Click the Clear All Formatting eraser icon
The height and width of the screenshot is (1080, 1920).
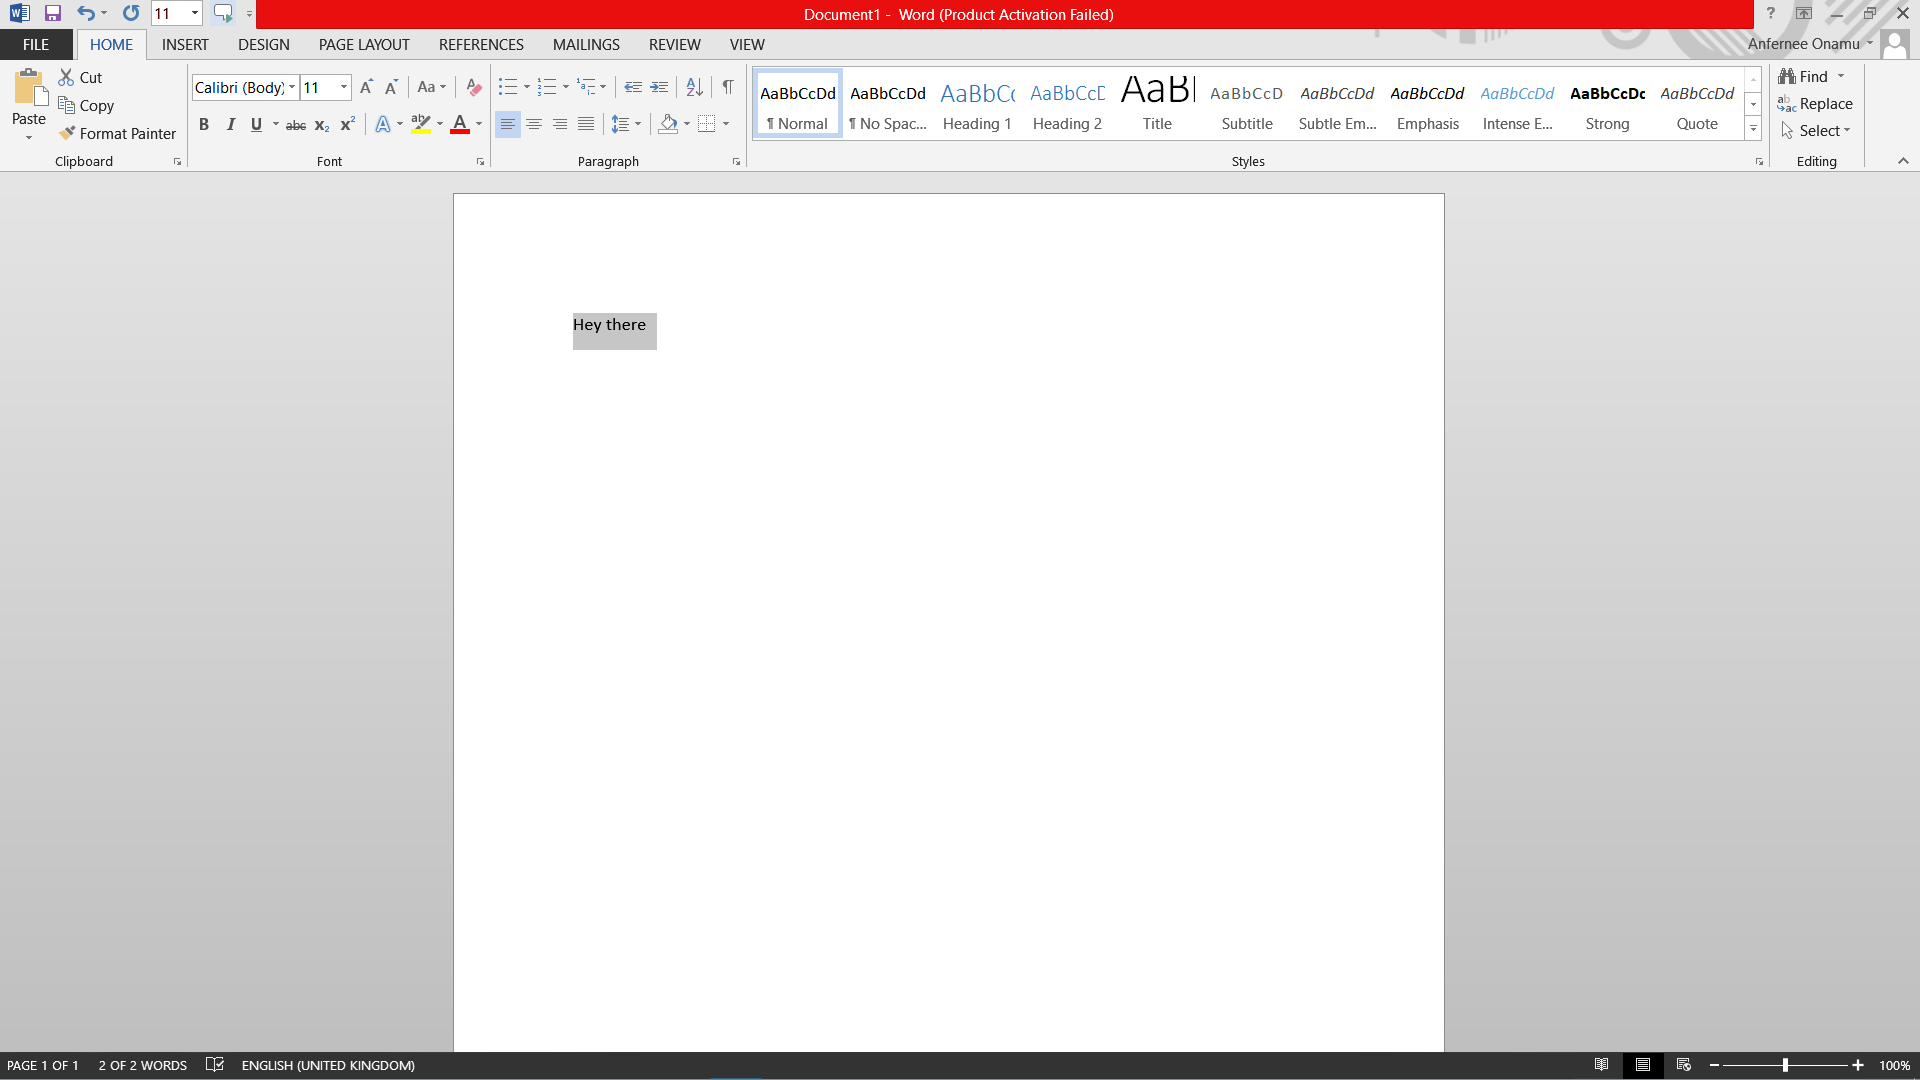474,88
